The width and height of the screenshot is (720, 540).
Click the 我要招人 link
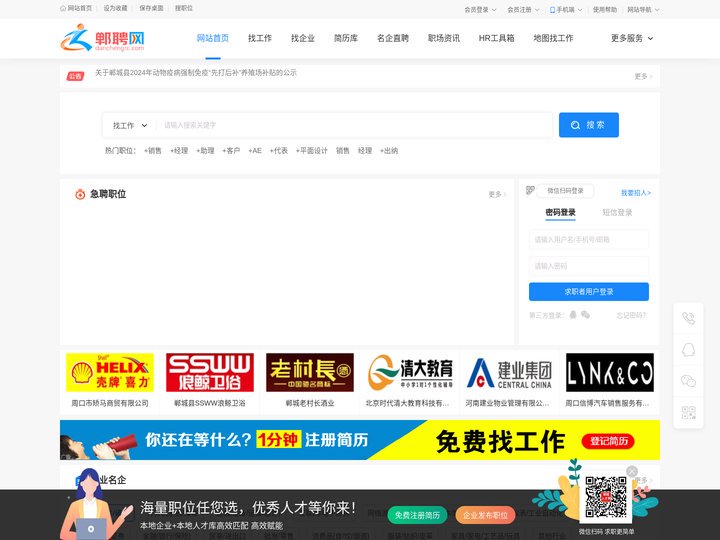tap(636, 193)
